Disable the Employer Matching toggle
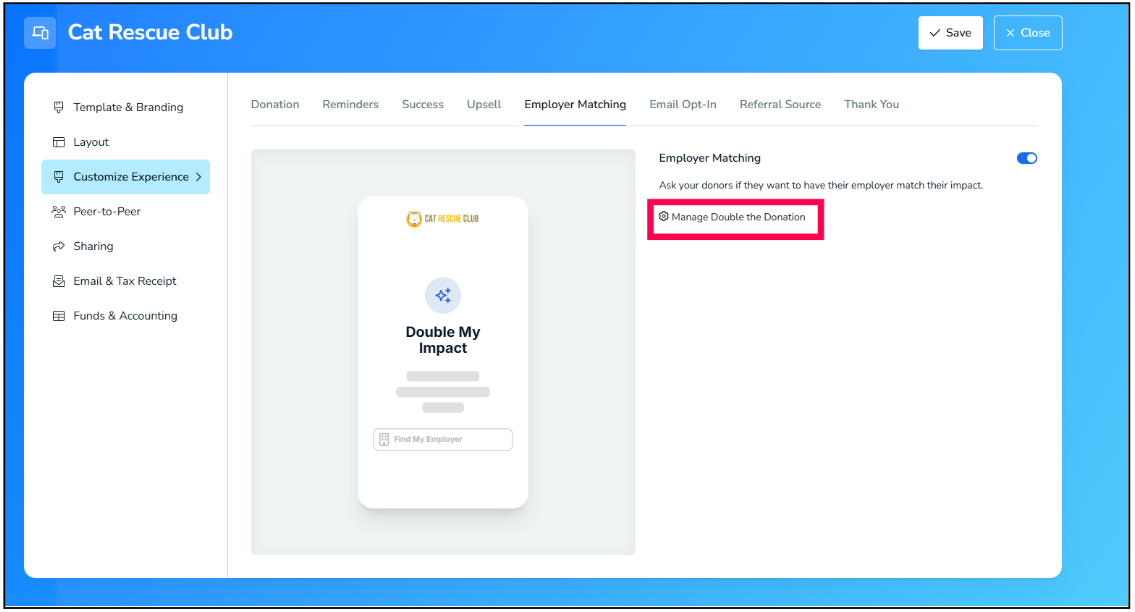Viewport: 1135px width, 612px height. [1026, 158]
